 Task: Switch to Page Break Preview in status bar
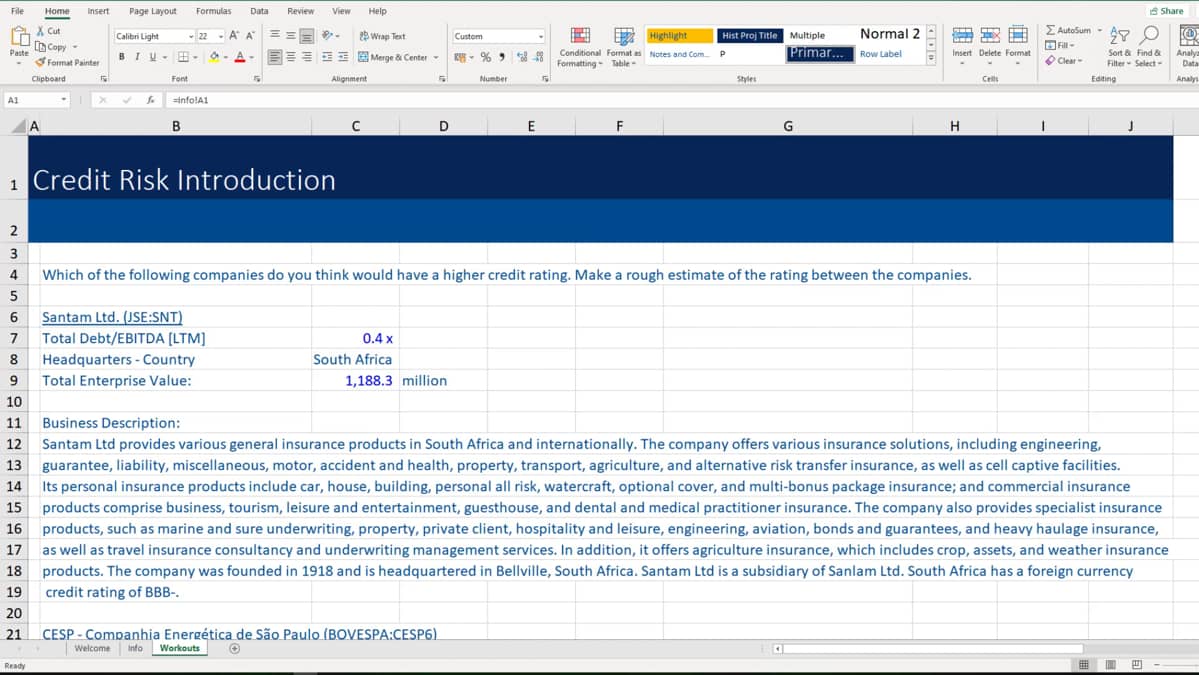[x=1137, y=664]
